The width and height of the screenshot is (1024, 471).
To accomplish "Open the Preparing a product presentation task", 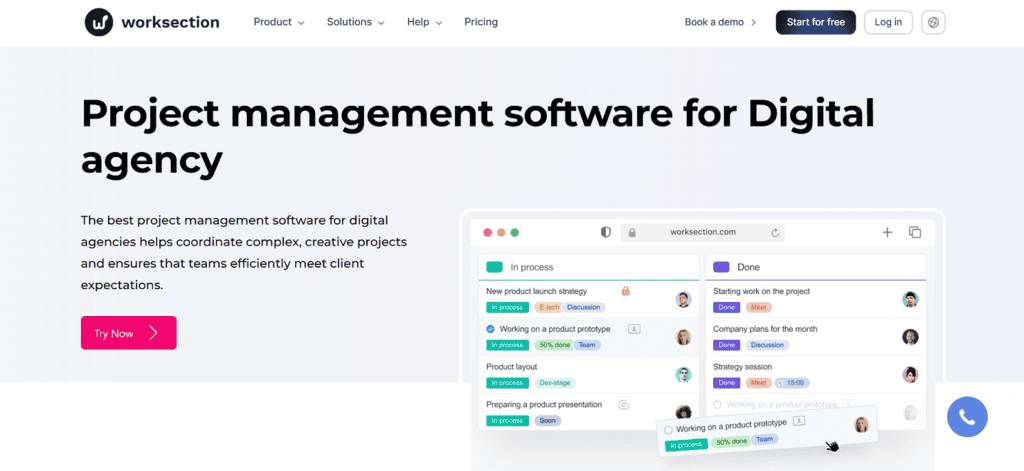I will click(x=544, y=405).
